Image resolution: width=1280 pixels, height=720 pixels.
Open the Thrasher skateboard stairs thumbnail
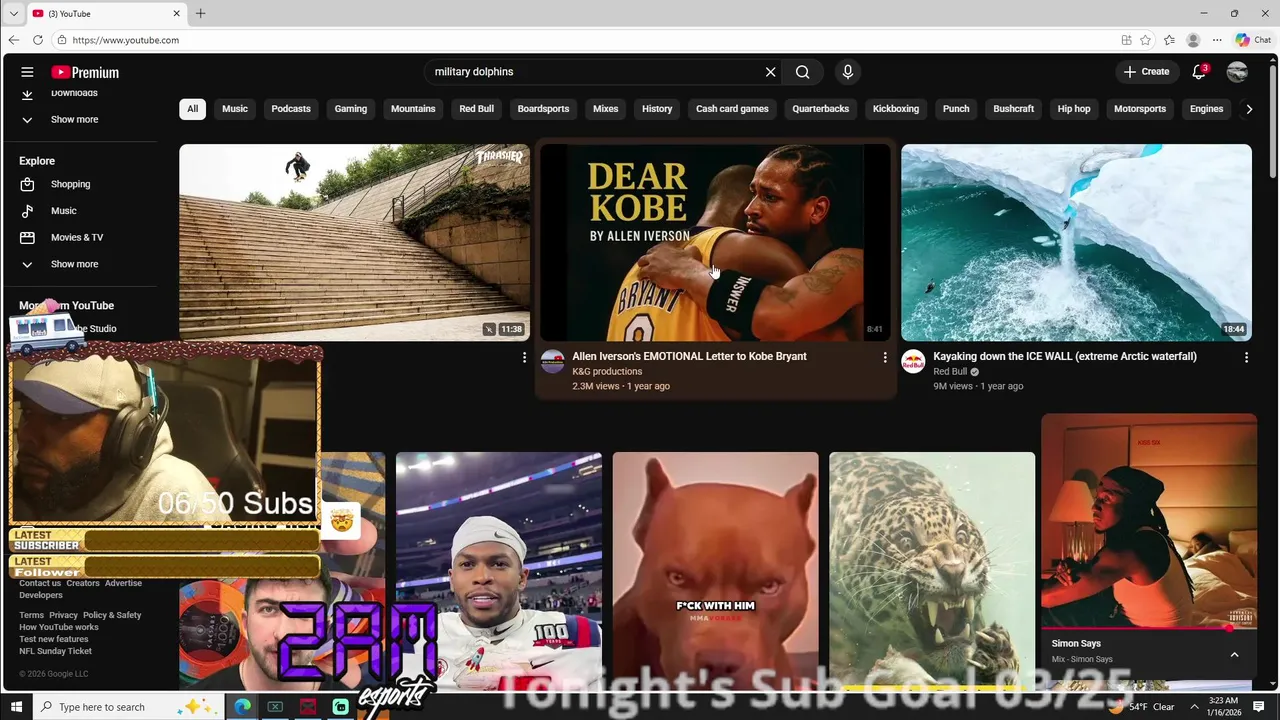coord(354,242)
